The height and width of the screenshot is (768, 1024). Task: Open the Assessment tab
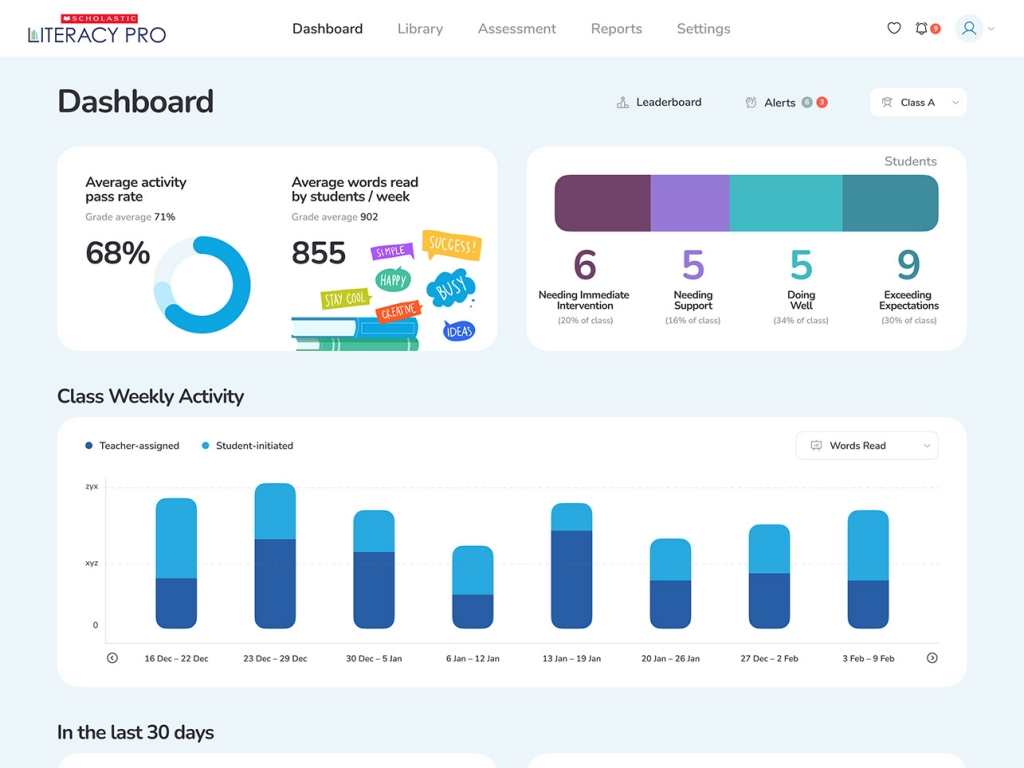pos(517,29)
